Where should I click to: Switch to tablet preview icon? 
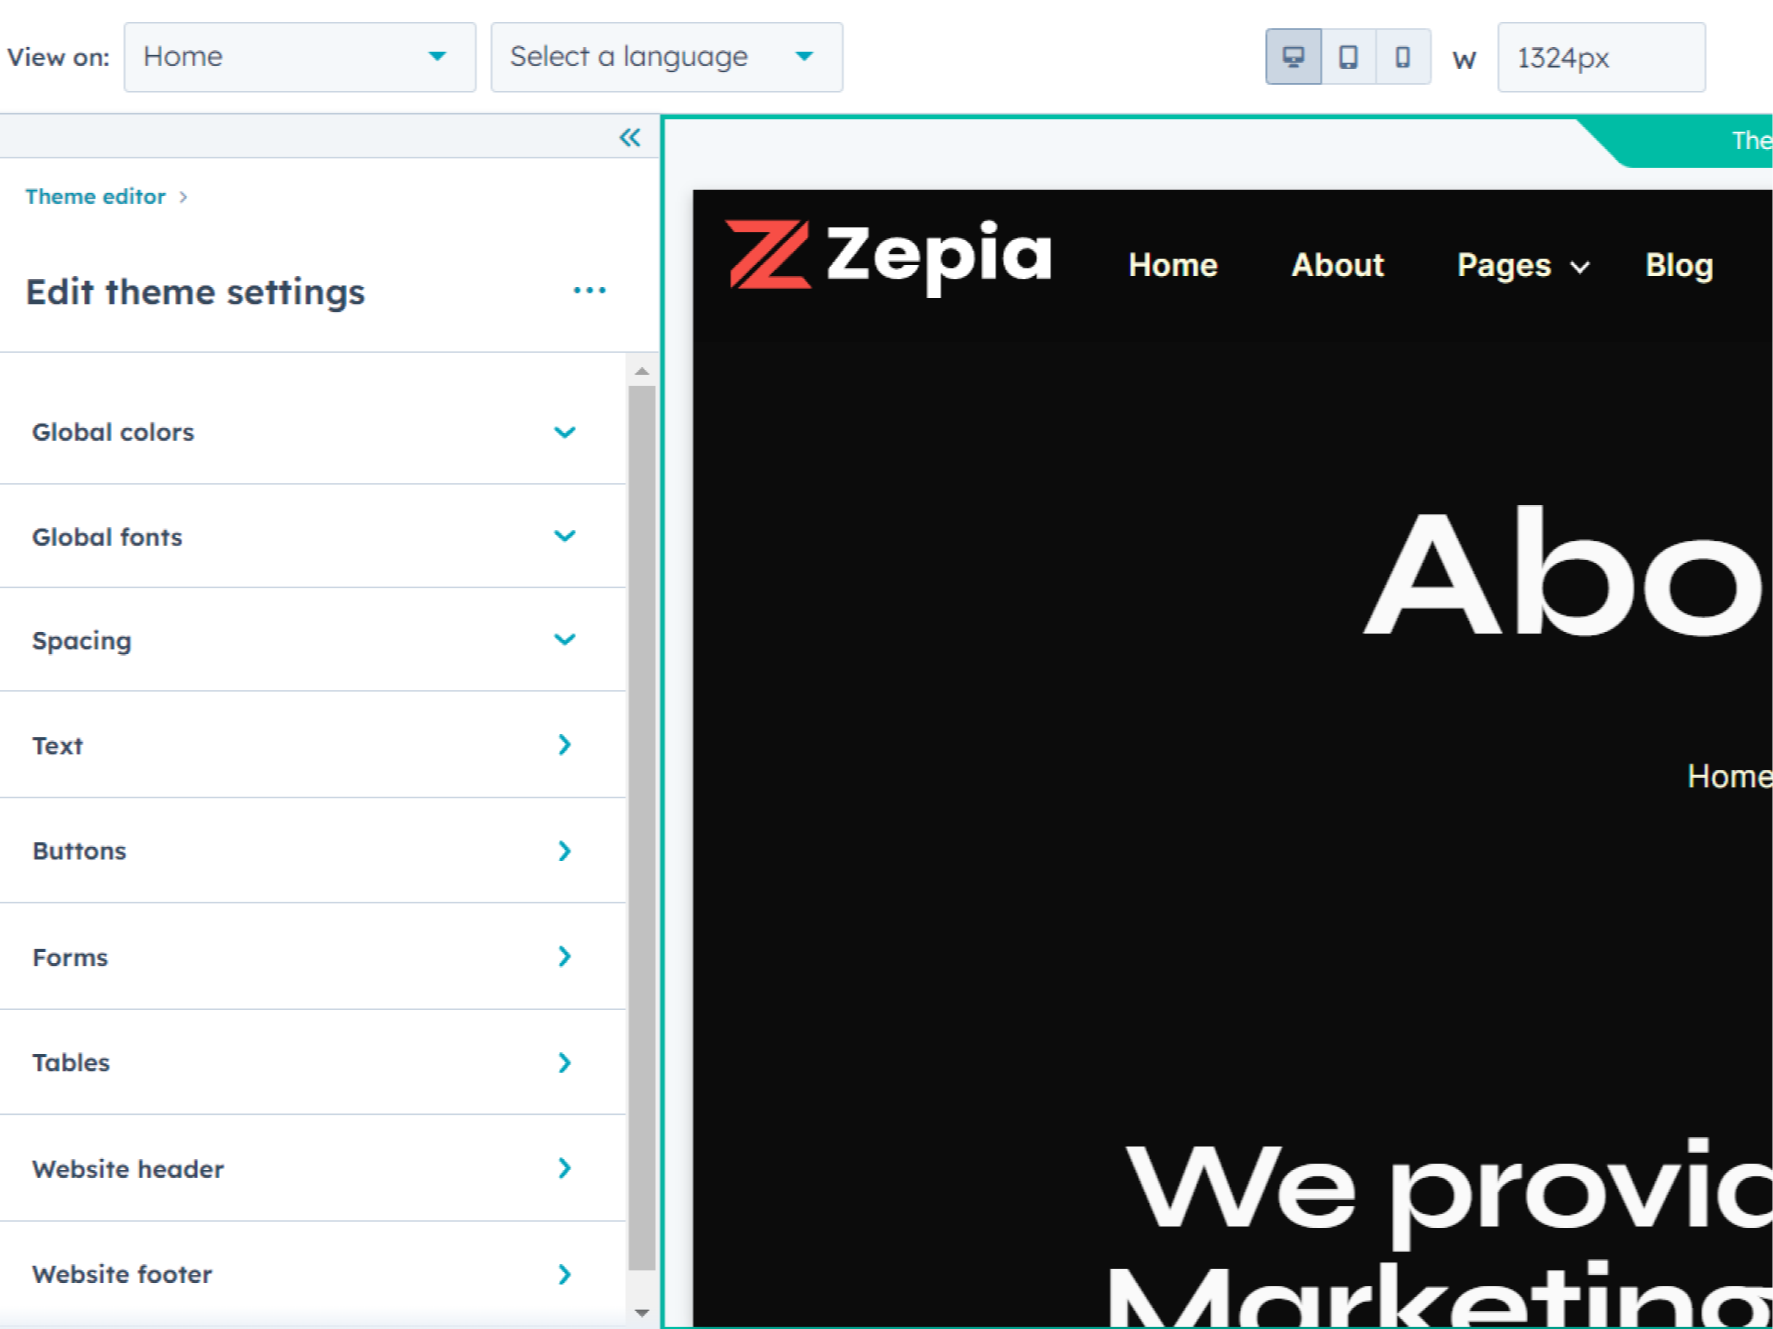coord(1348,57)
